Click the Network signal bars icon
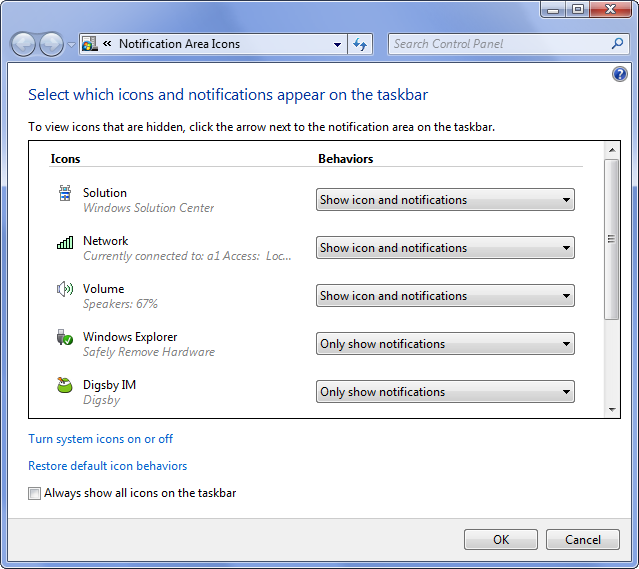Screen dimensions: 639x569 65,242
